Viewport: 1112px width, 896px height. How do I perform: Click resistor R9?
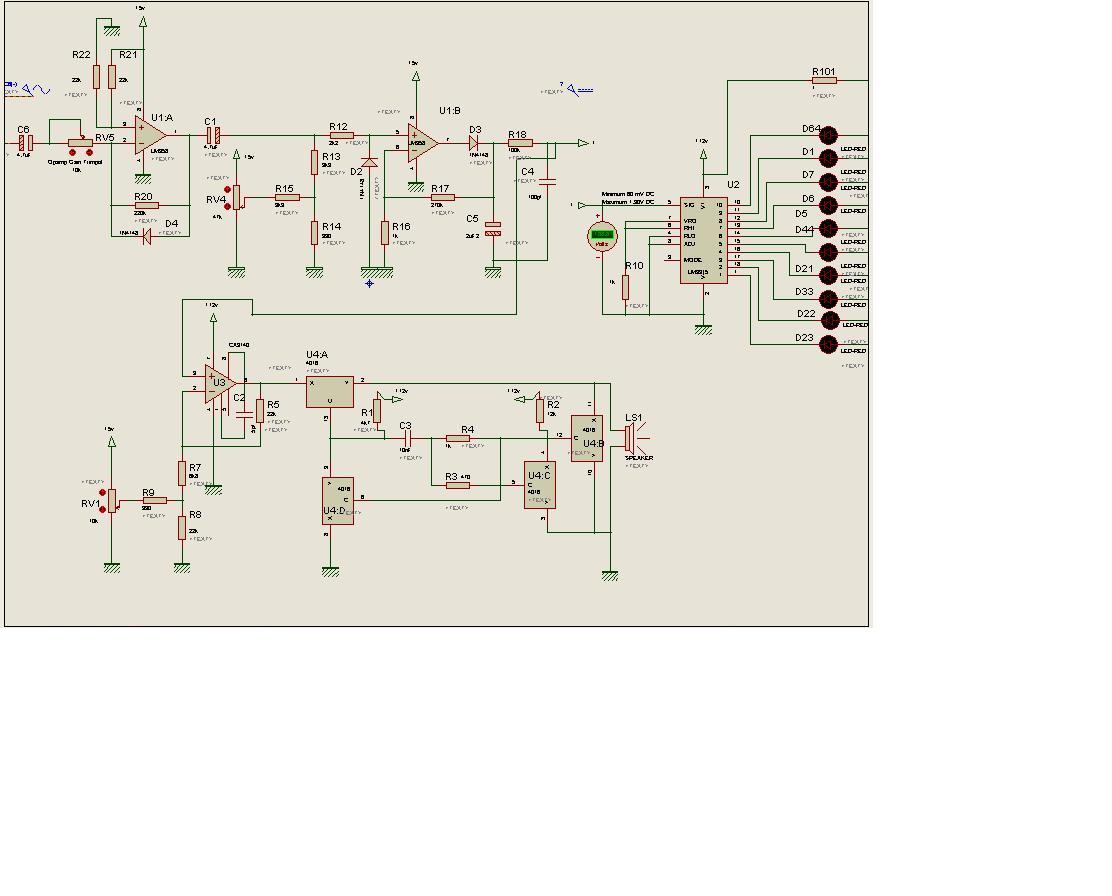coord(154,500)
